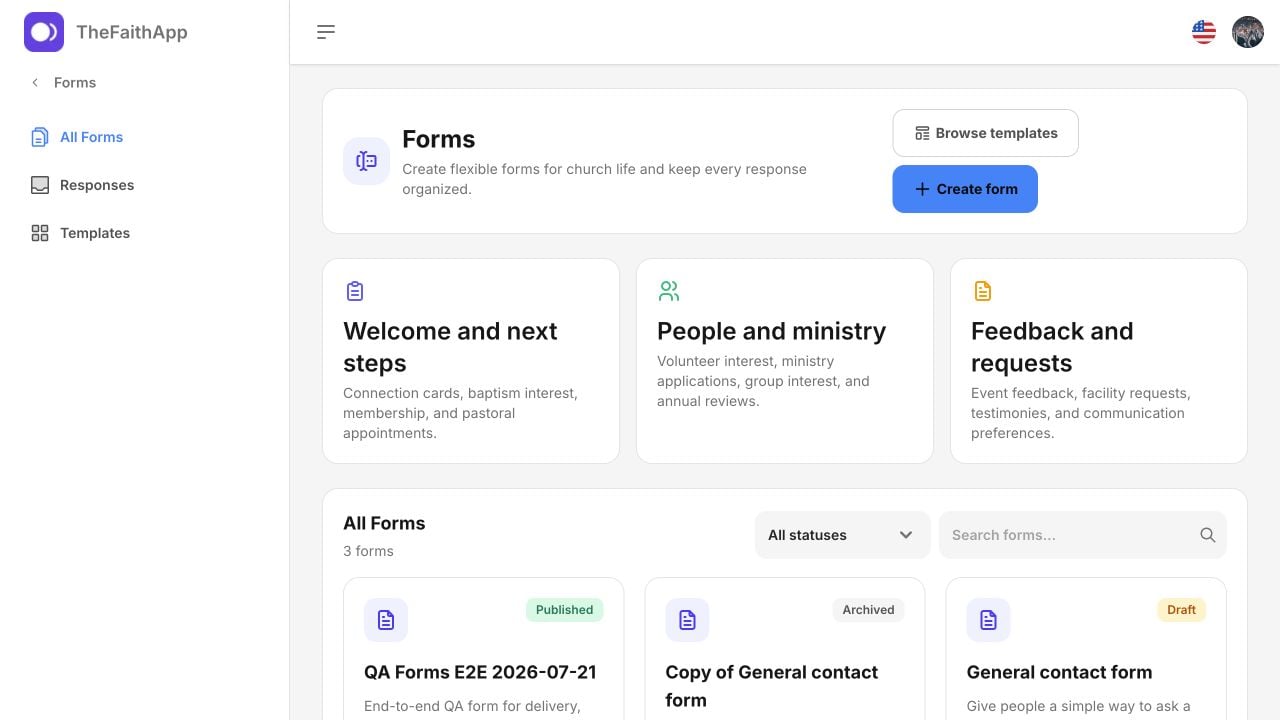Click the Published status badge
The width and height of the screenshot is (1280, 720).
click(x=564, y=610)
